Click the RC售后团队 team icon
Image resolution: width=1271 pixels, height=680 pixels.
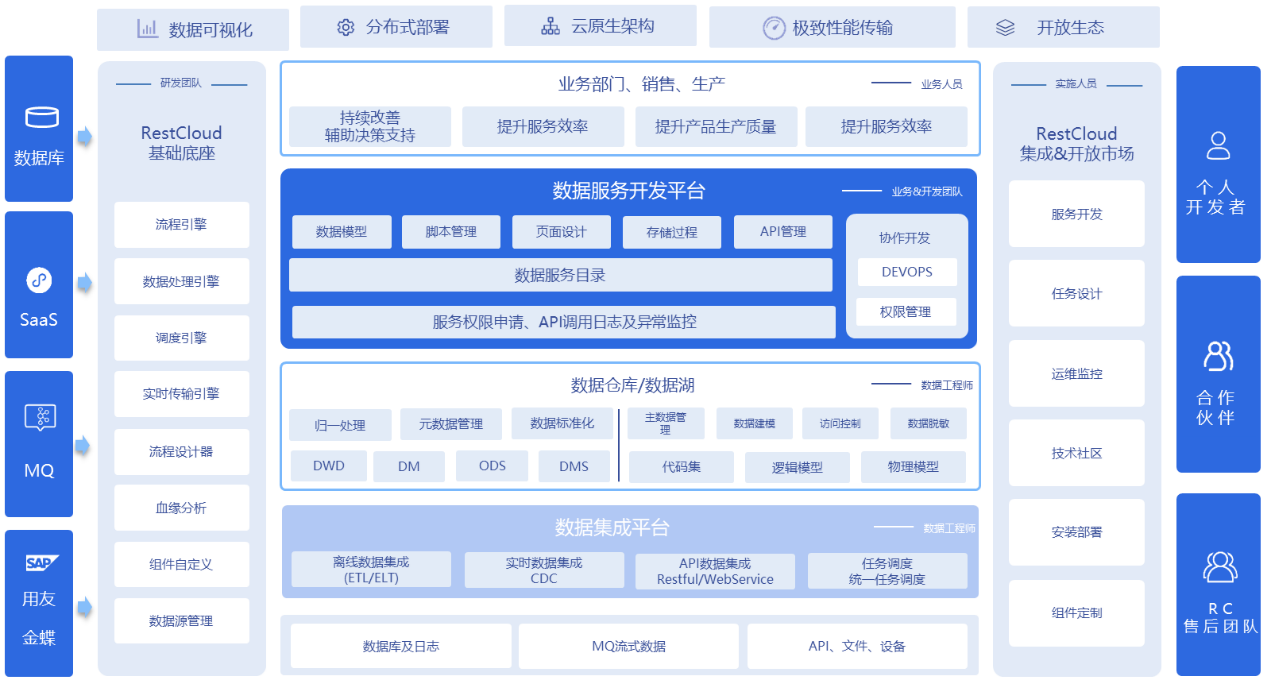(x=1220, y=567)
